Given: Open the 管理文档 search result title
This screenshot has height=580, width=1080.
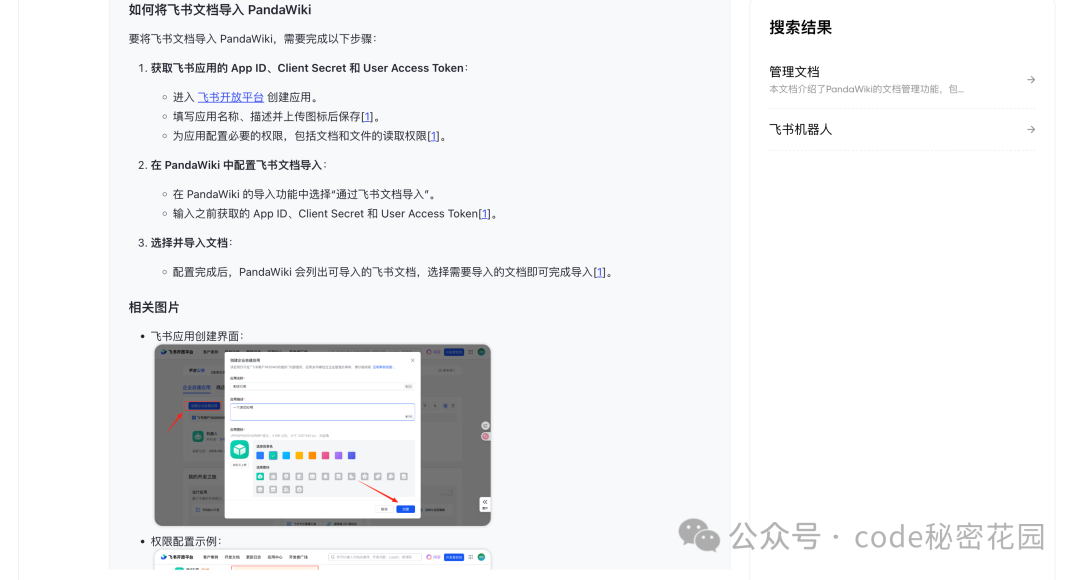Looking at the screenshot, I should click(x=794, y=72).
